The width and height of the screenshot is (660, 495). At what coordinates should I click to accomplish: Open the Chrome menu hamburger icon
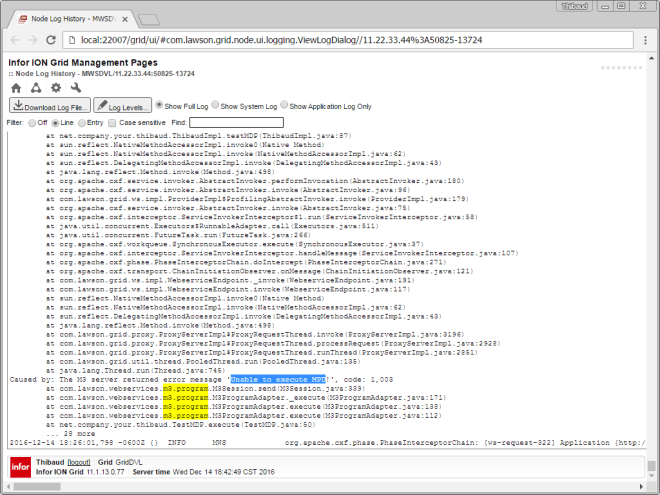point(644,39)
